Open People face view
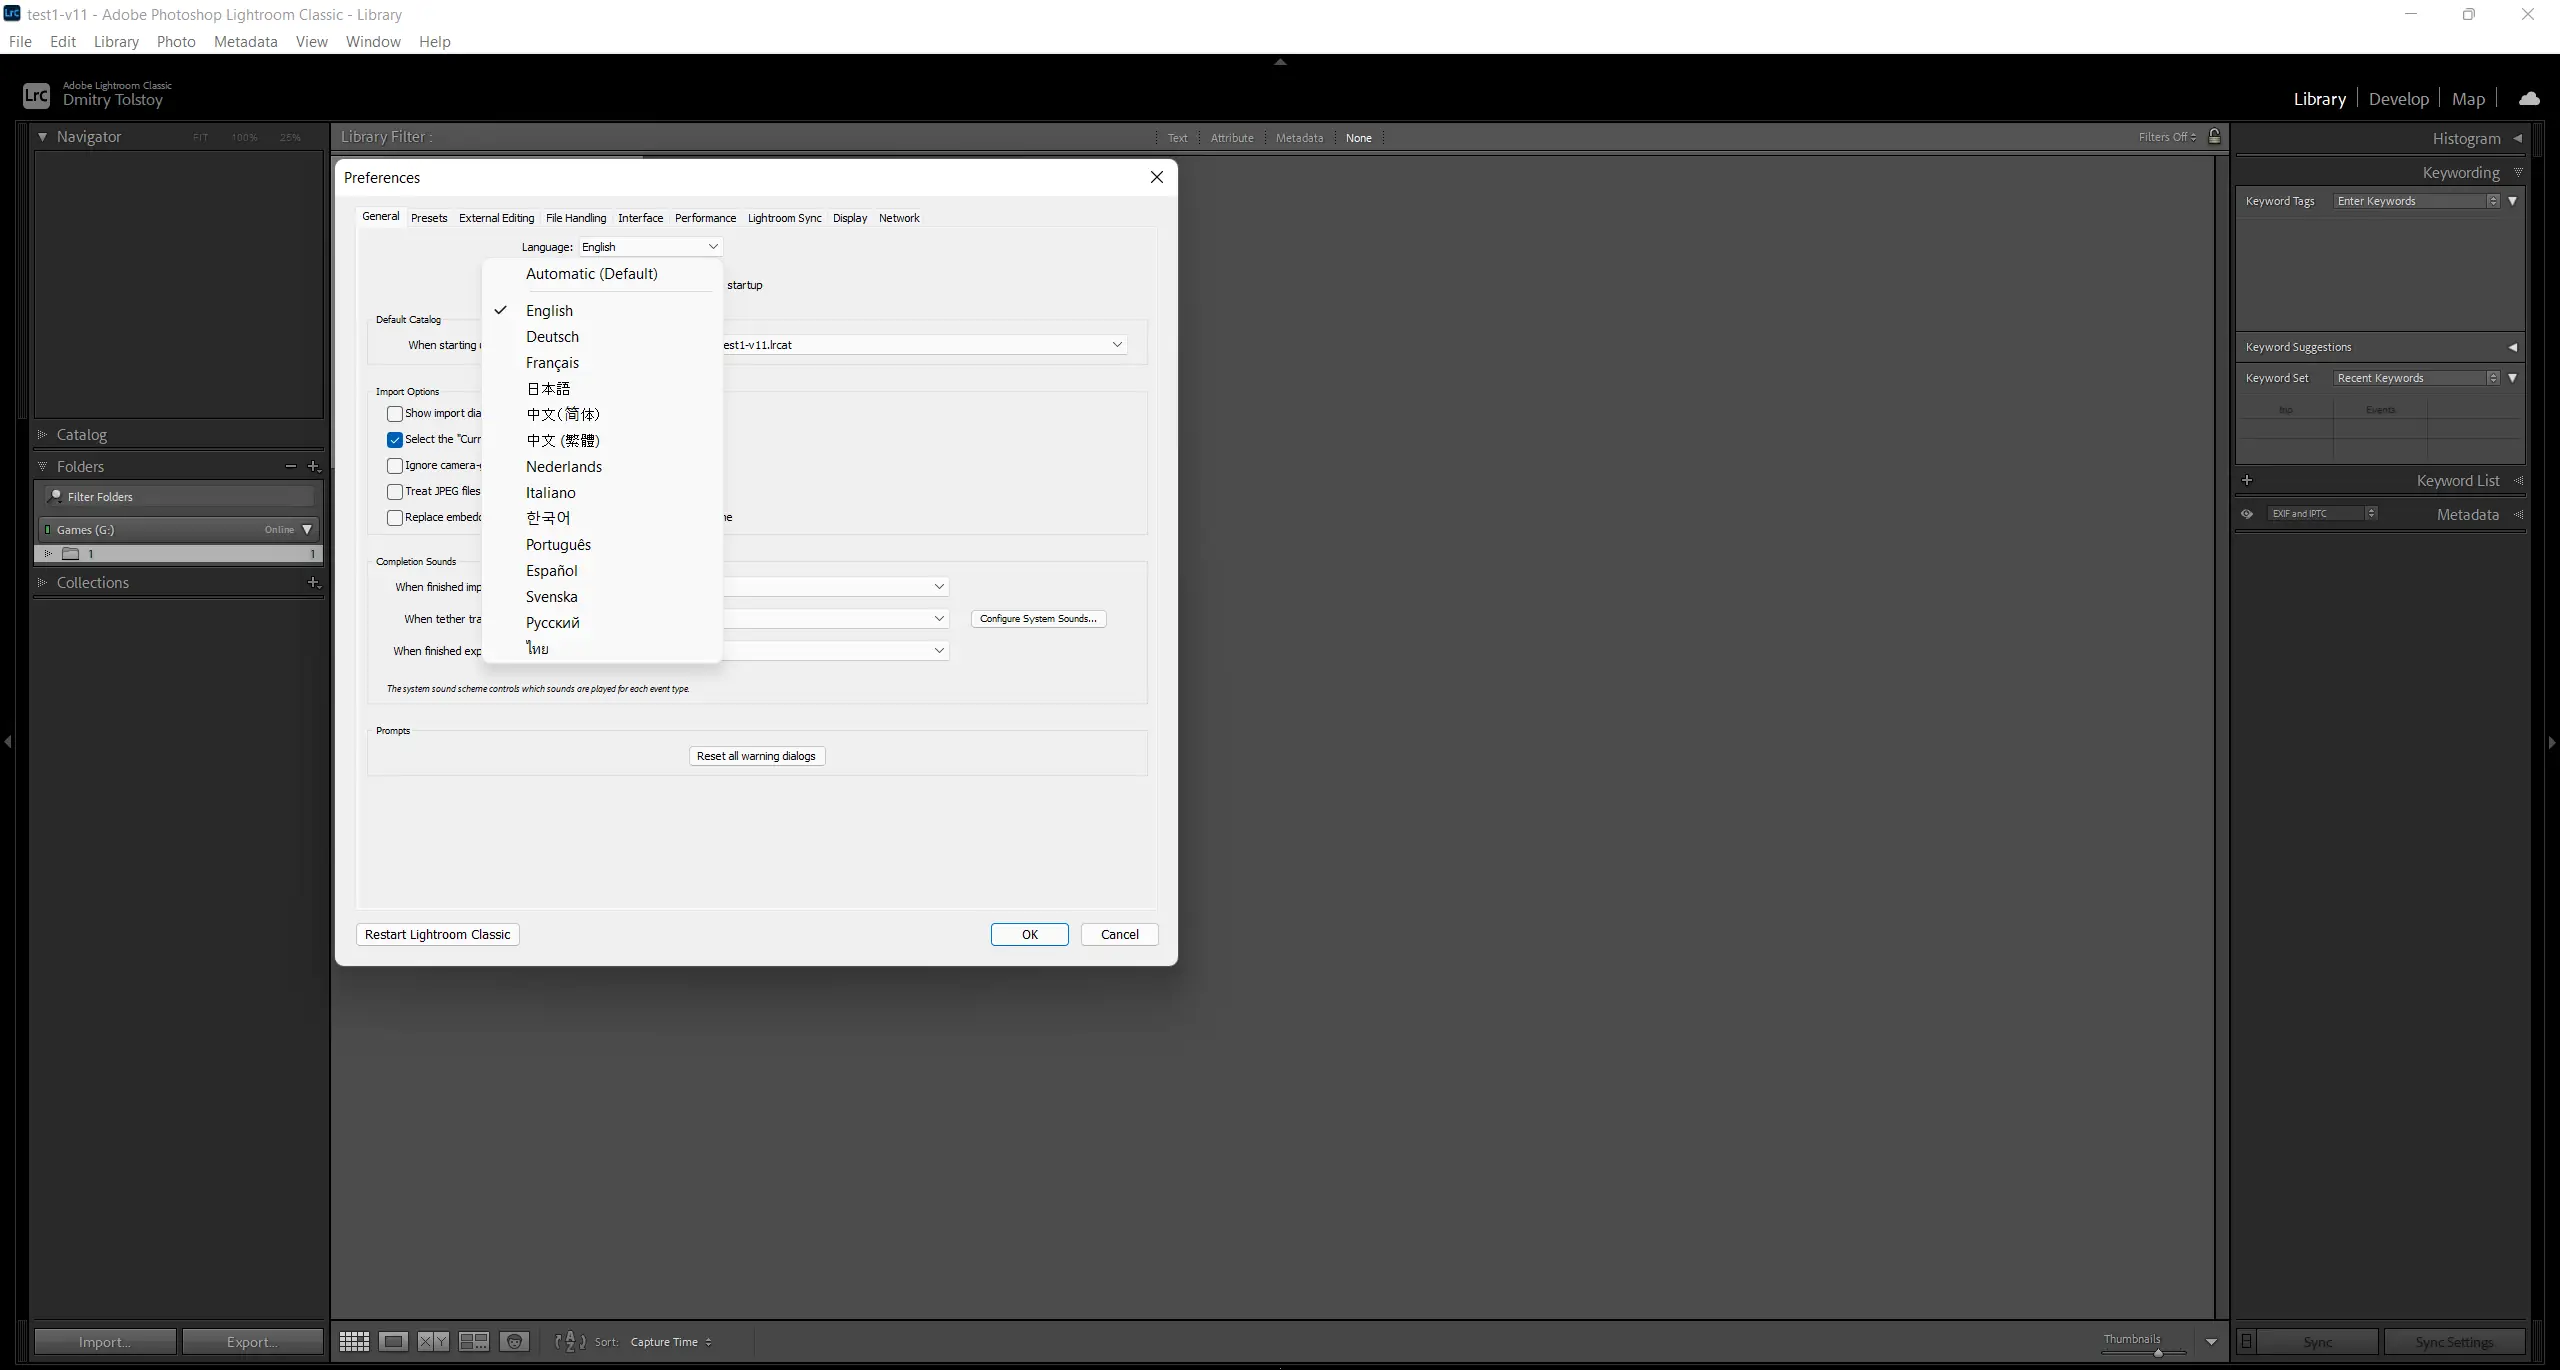The width and height of the screenshot is (2560, 1370). pyautogui.click(x=514, y=1342)
